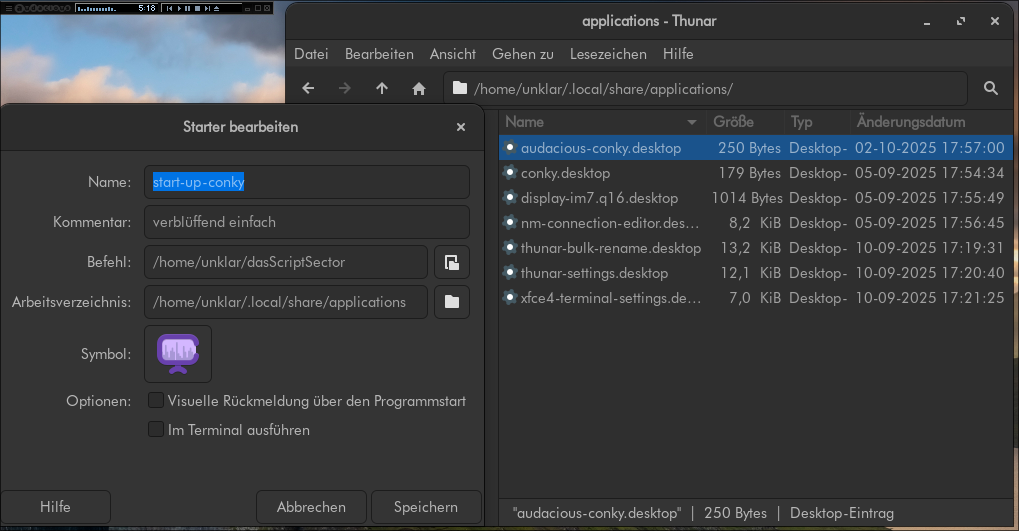
Task: Open the Bearbeiten menu
Action: click(x=380, y=54)
